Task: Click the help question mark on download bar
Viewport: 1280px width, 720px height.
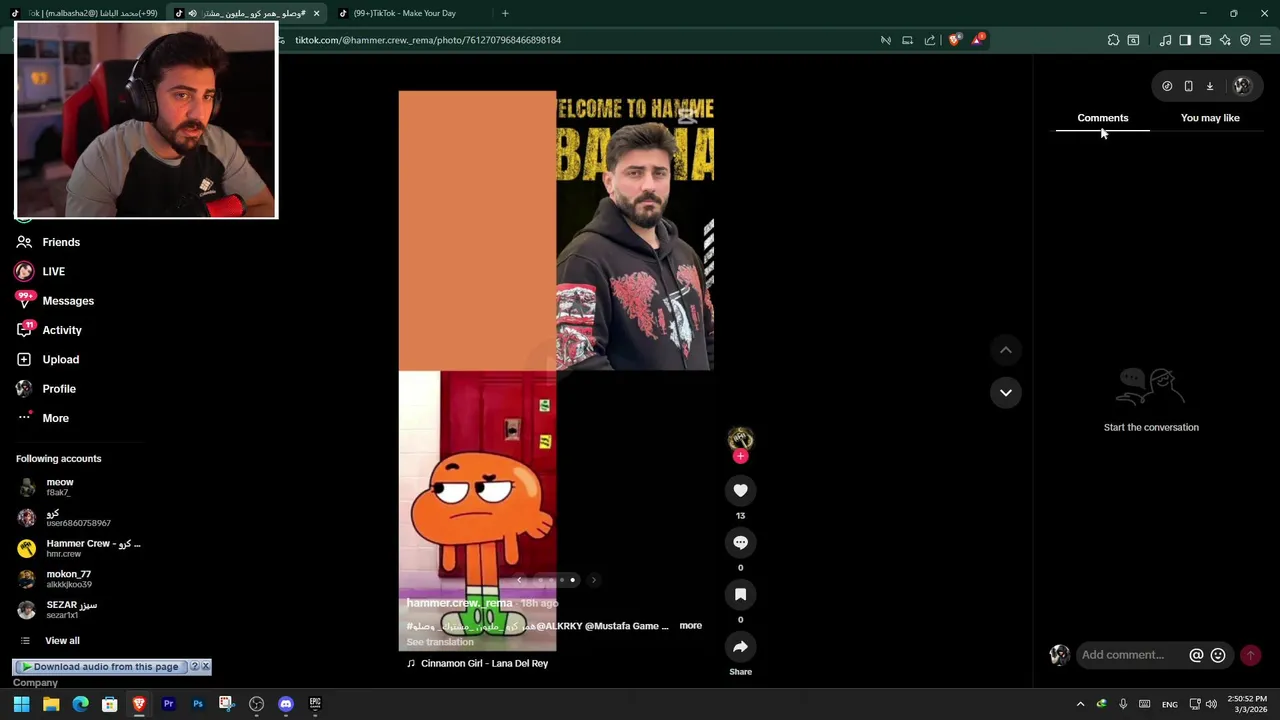Action: pos(195,666)
